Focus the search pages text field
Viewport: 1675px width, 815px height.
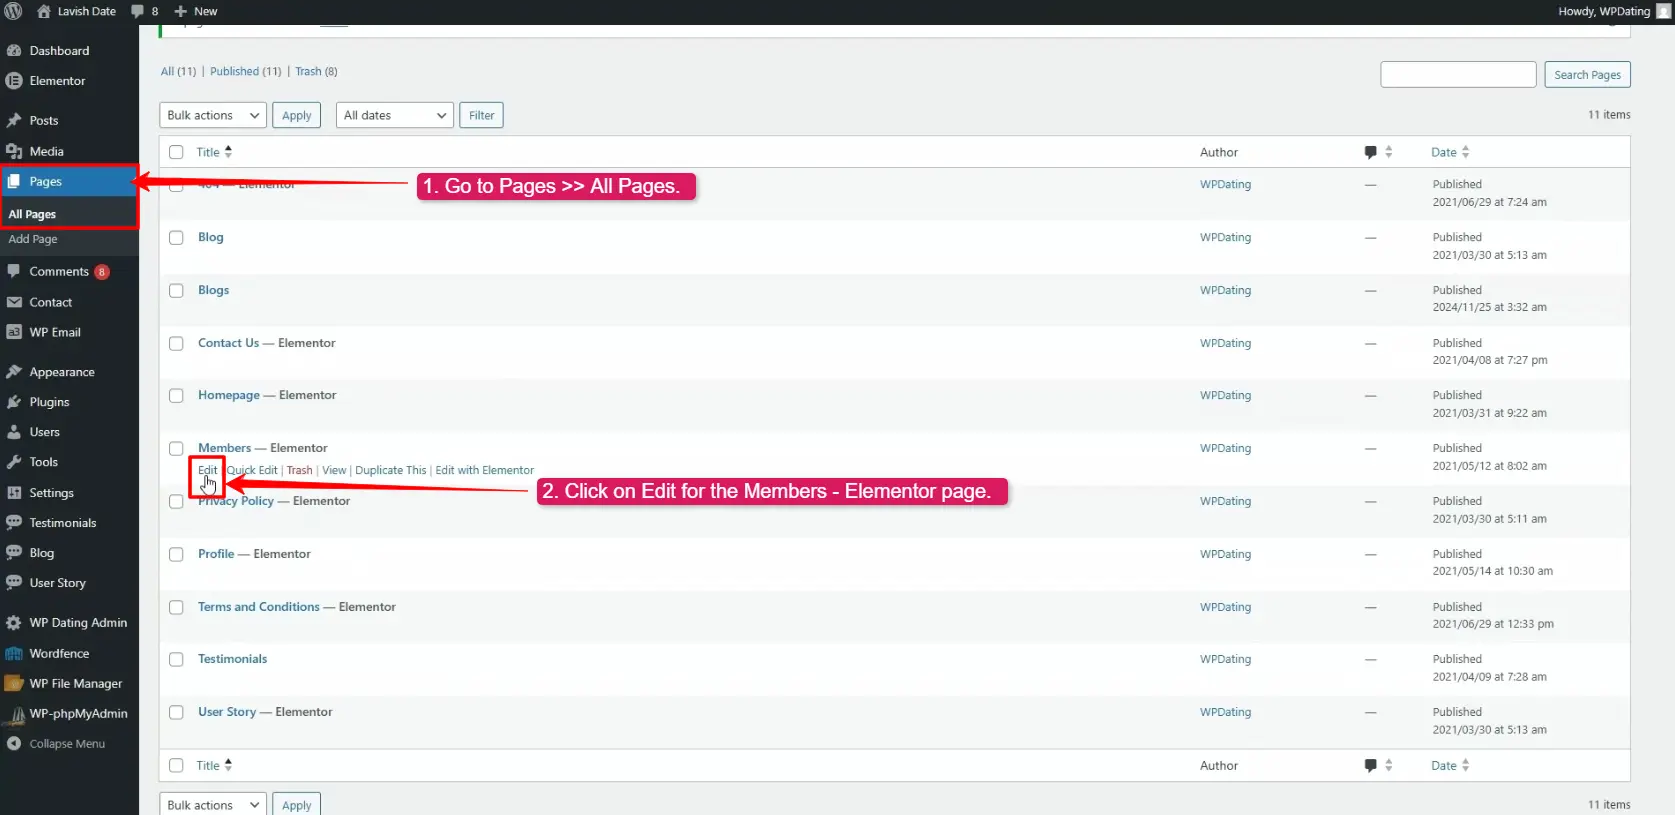pos(1458,75)
